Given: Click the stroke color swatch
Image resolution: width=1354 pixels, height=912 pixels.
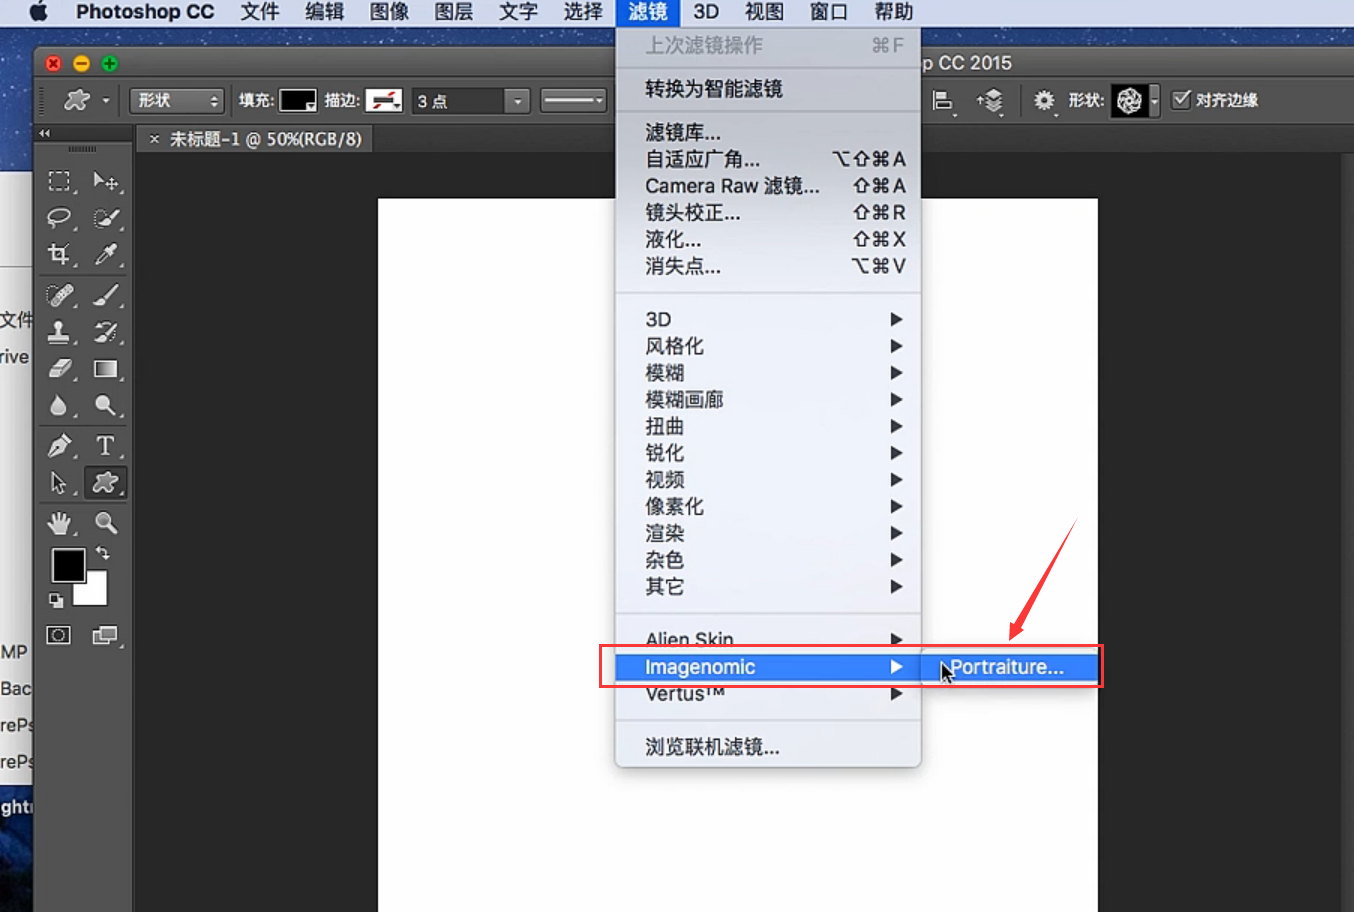Looking at the screenshot, I should 384,100.
